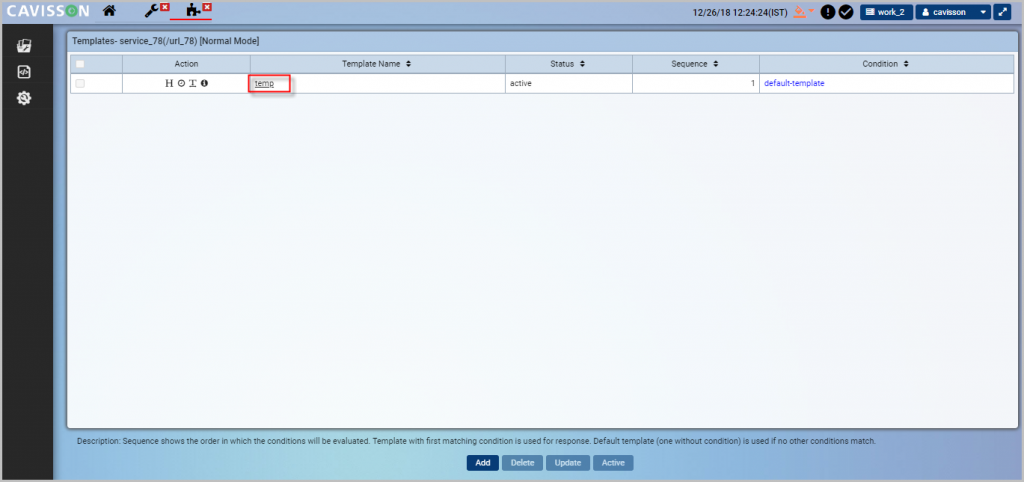The image size is (1024, 482).
Task: Open the default-template condition link
Action: 794,84
